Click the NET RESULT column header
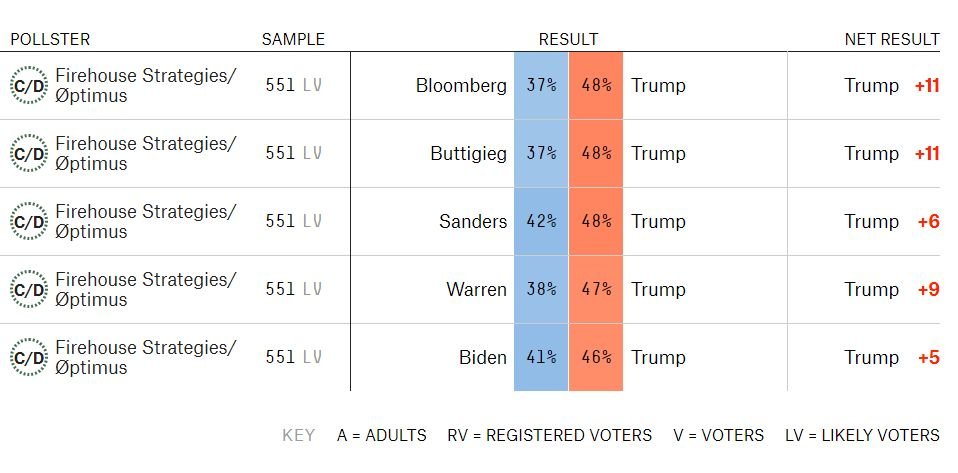Viewport: 958px width, 473px height. coord(892,40)
